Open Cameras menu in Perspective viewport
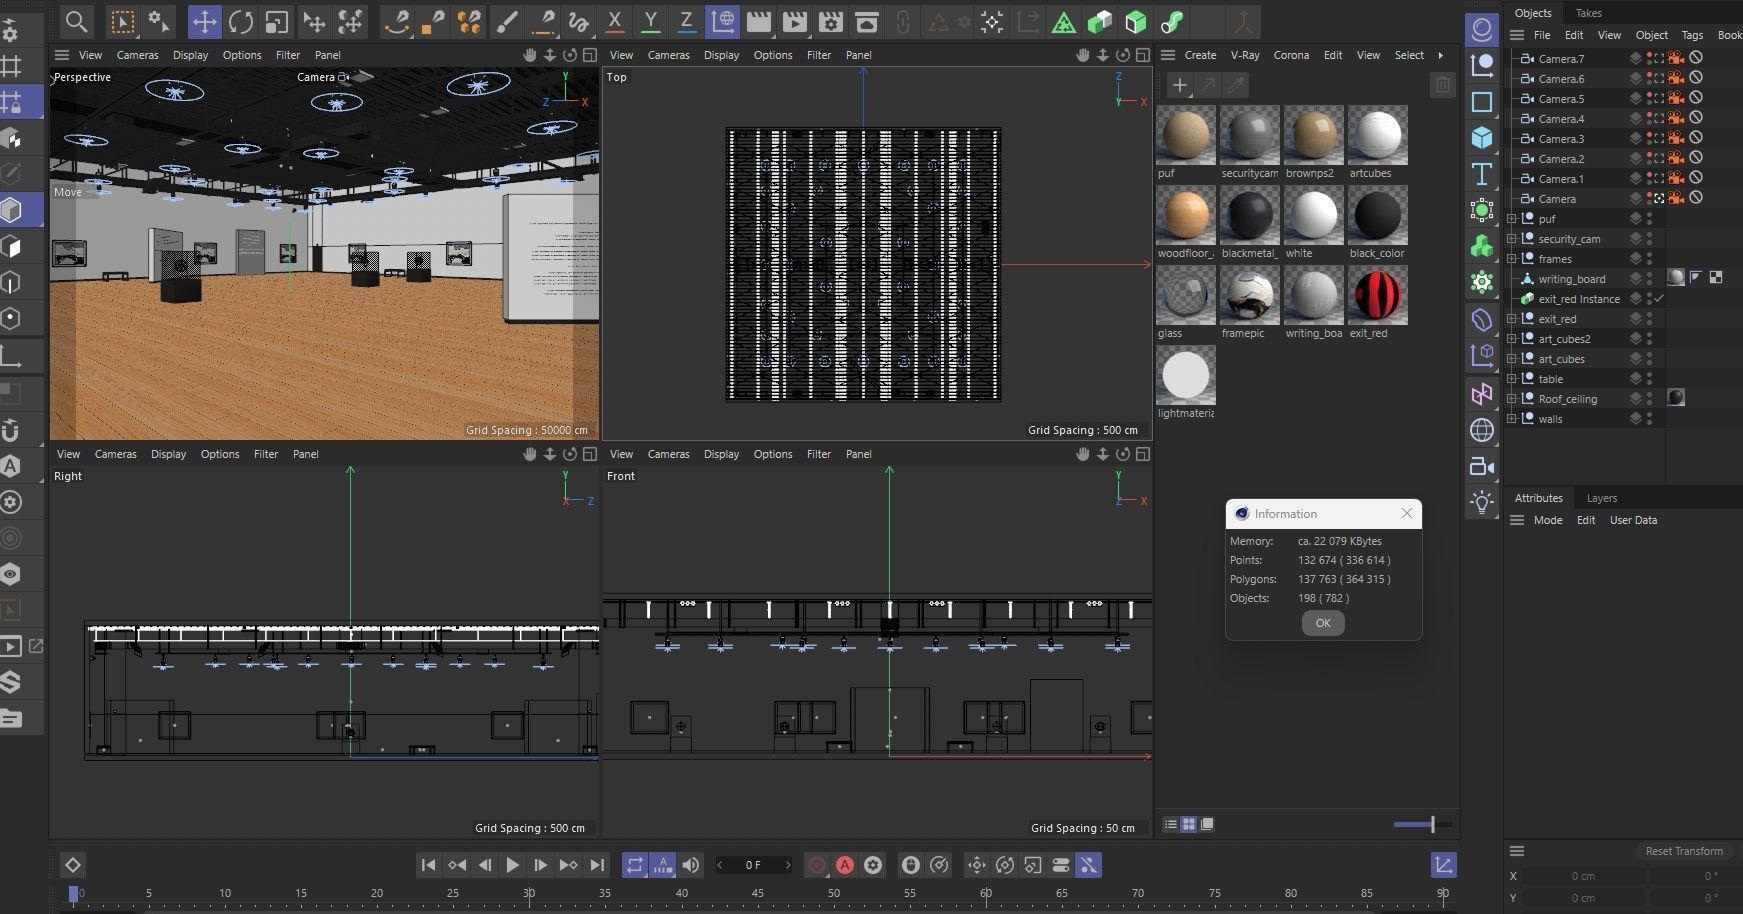 point(137,55)
